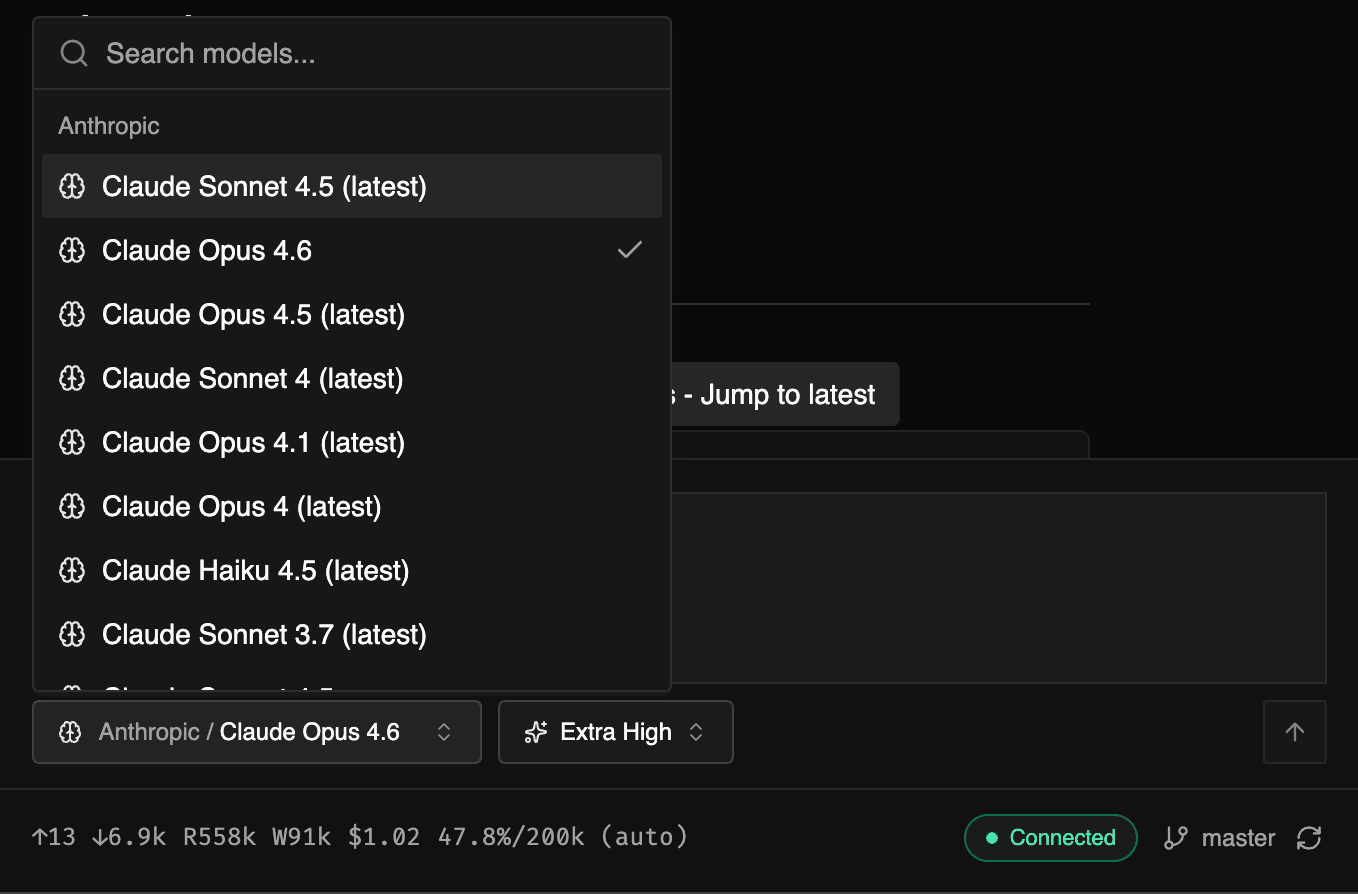The width and height of the screenshot is (1358, 894).
Task: Click the git branch icon
Action: pos(1176,838)
